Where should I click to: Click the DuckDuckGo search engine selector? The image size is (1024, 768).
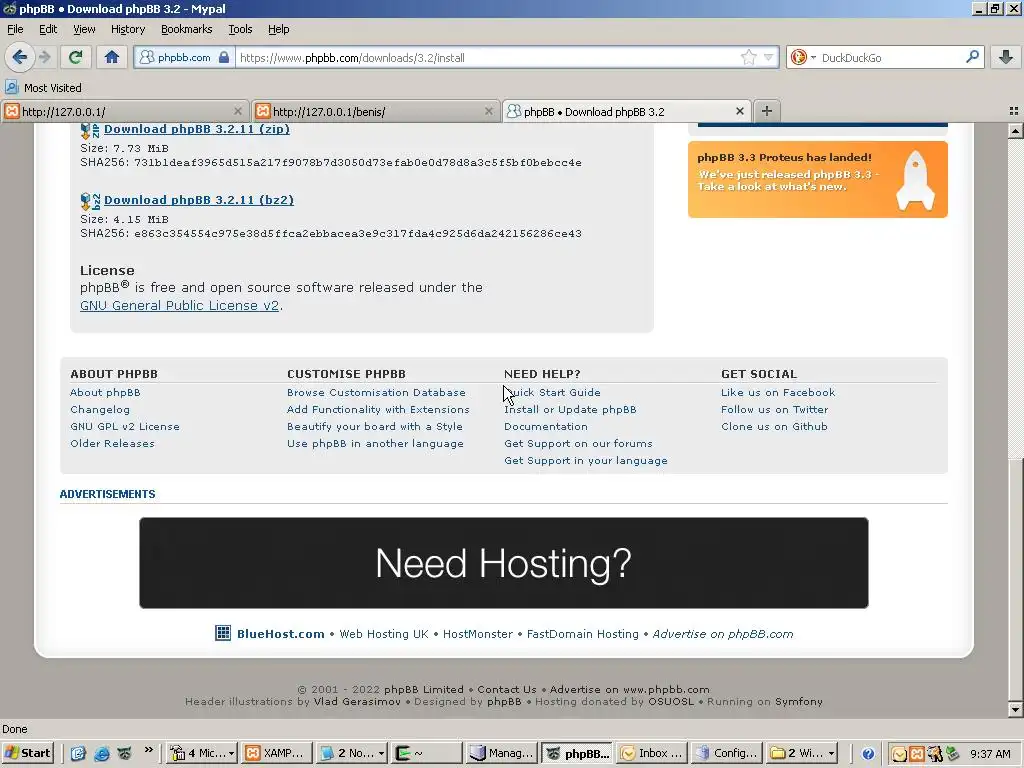pyautogui.click(x=803, y=57)
